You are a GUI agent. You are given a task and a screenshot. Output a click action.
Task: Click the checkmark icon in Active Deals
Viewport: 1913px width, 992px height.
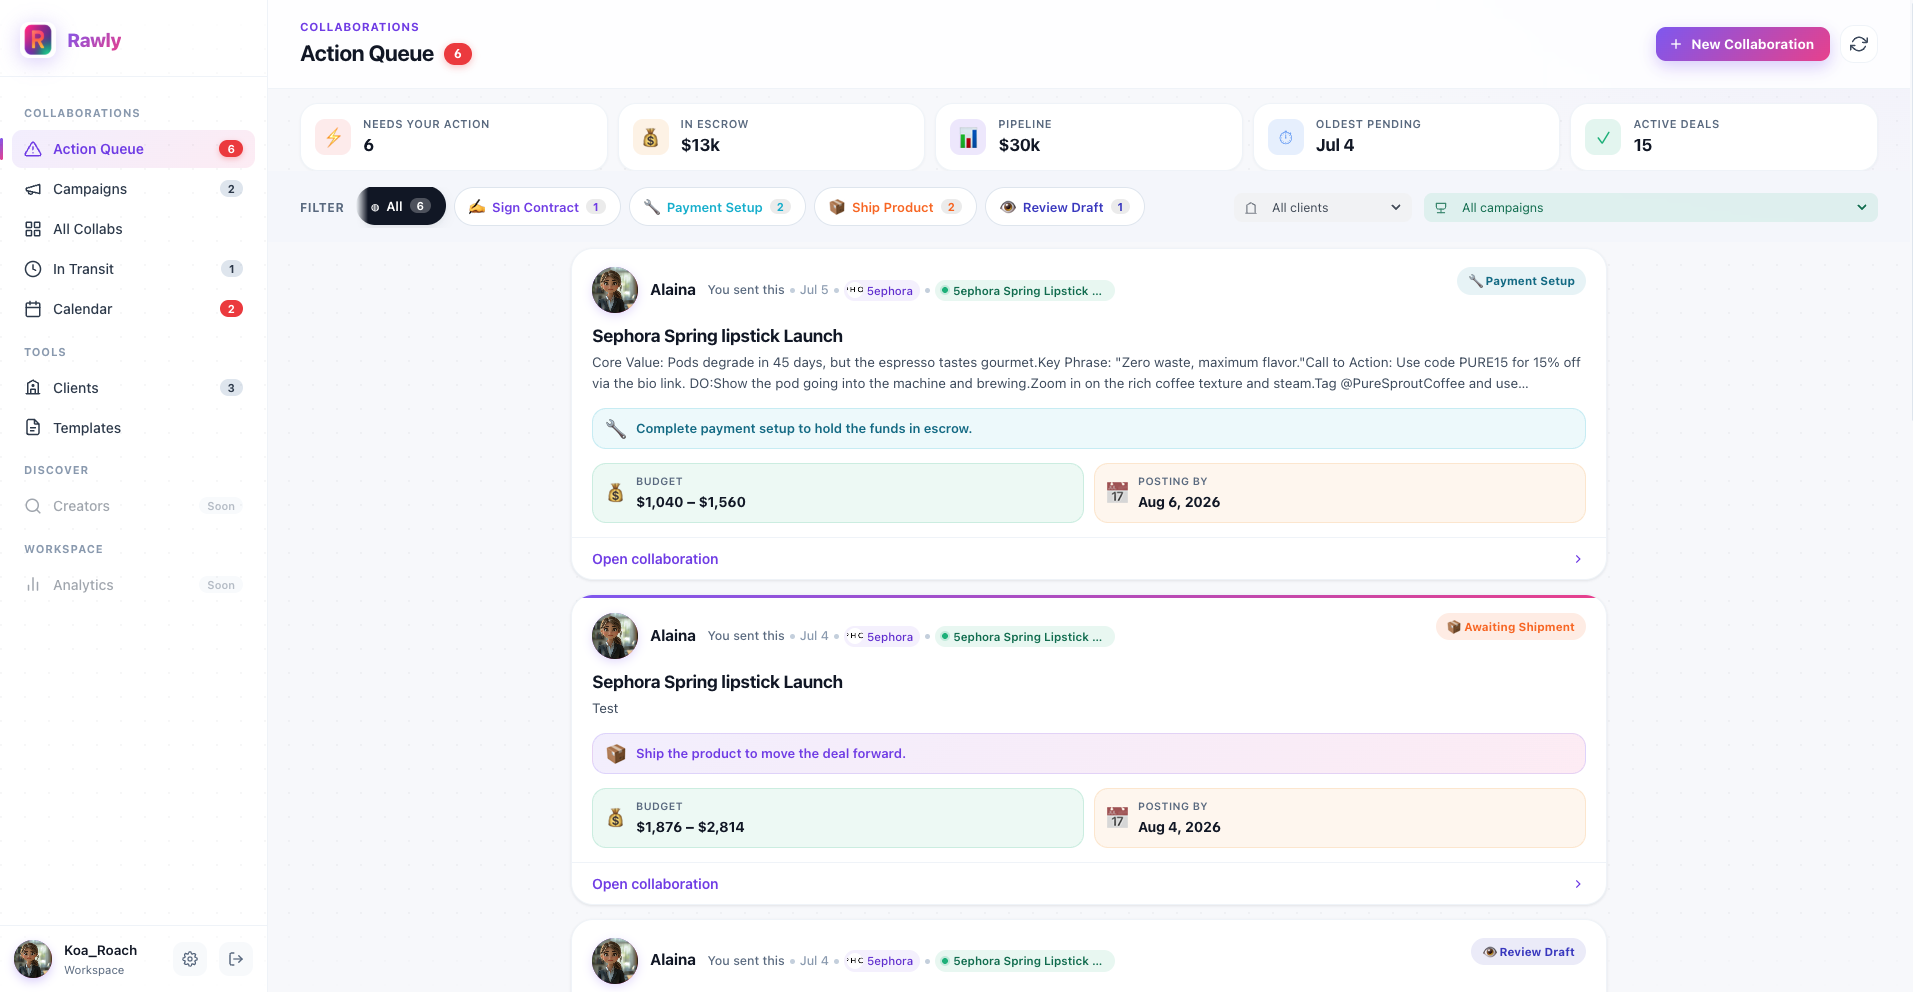(x=1603, y=137)
